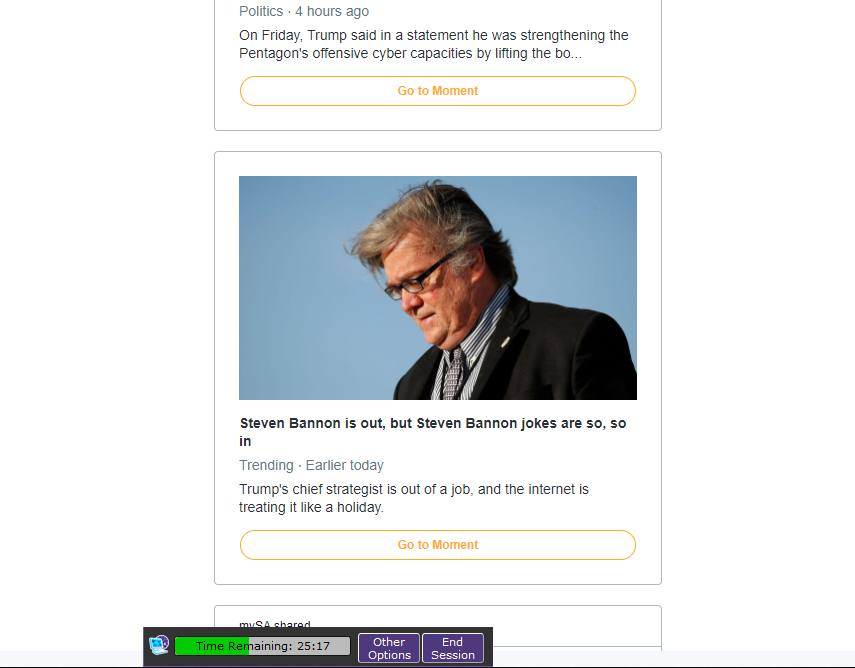Click the computer-globe session timer icon
Viewport: 855px width, 668px height.
(x=159, y=646)
